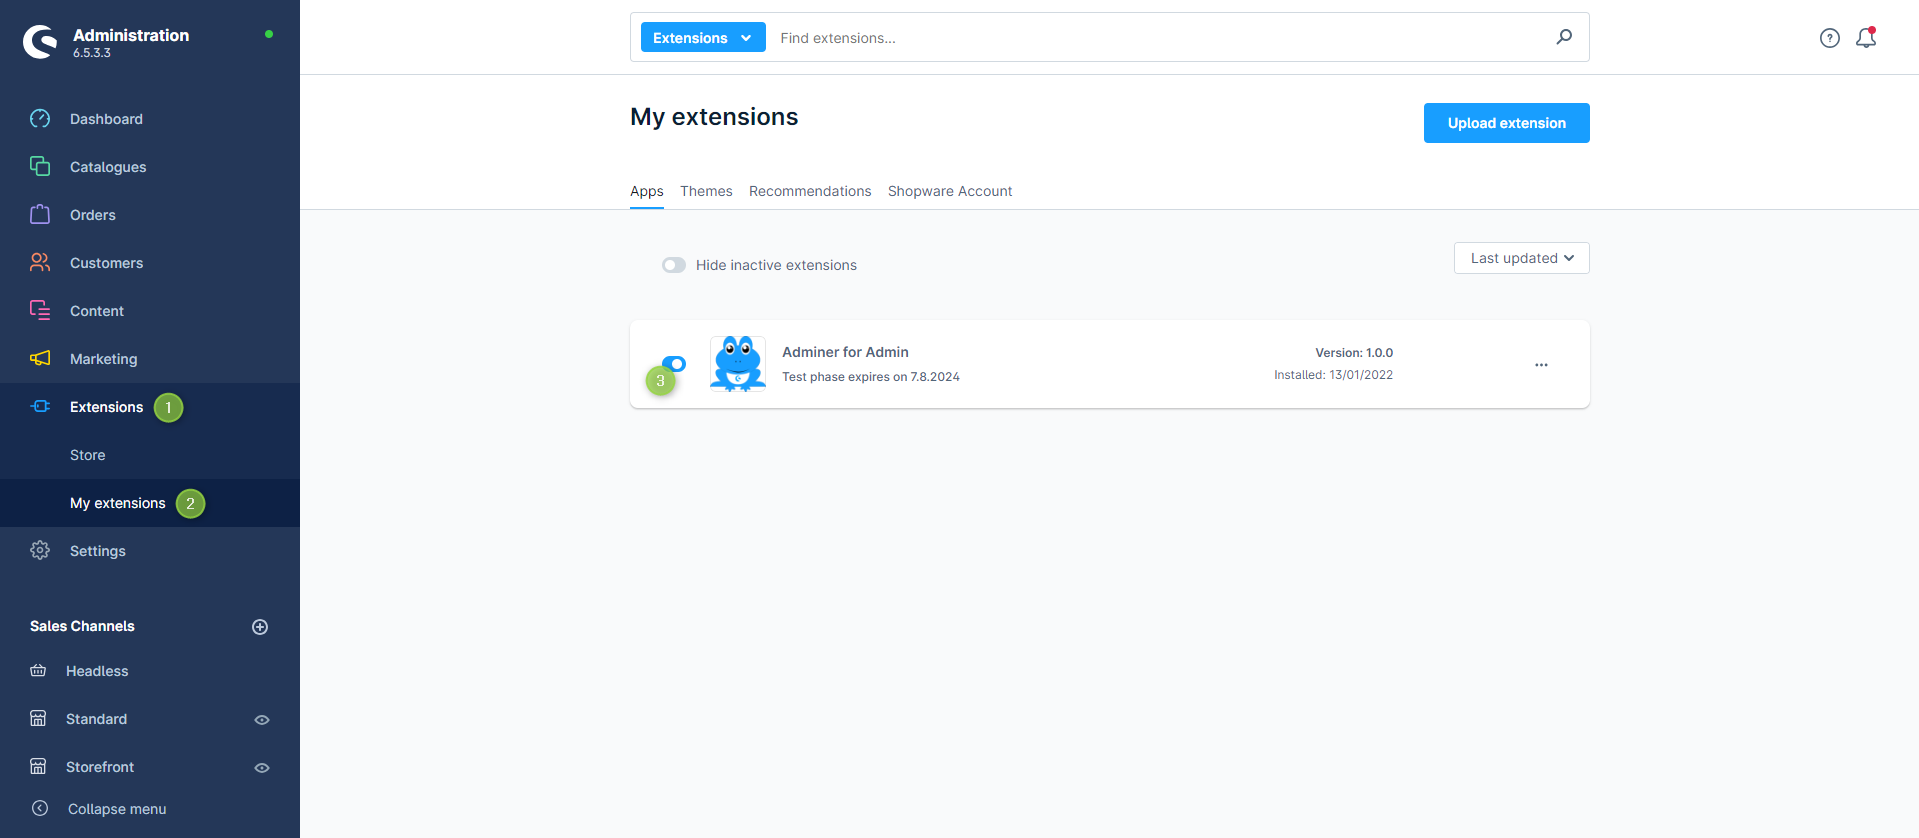Click the Collapse menu arrow icon

click(40, 808)
